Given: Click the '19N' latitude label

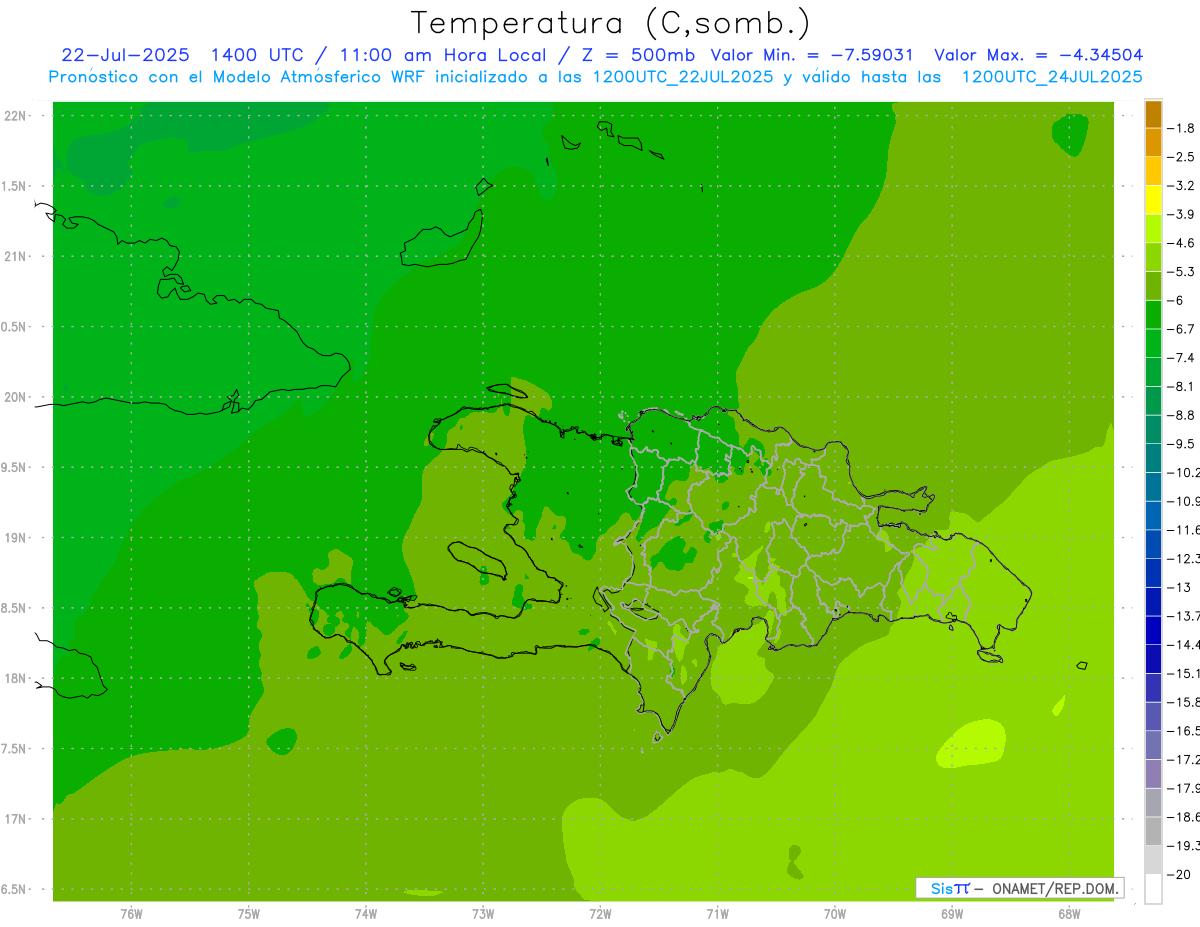Looking at the screenshot, I should point(14,538).
